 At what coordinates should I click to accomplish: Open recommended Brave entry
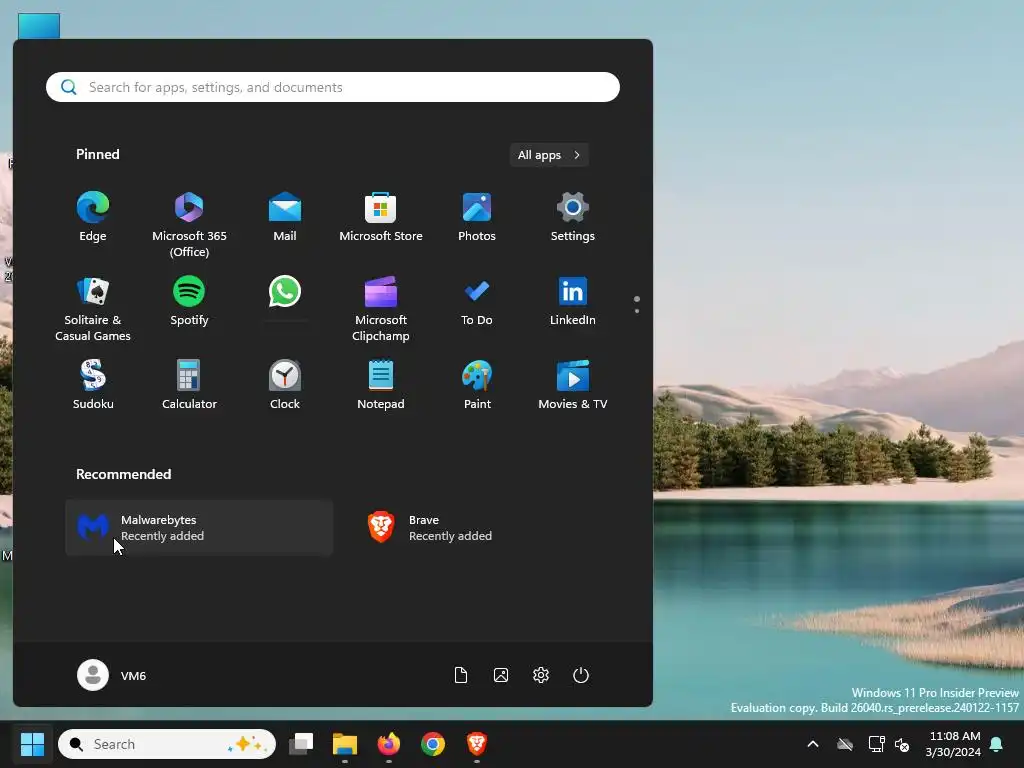pos(487,528)
